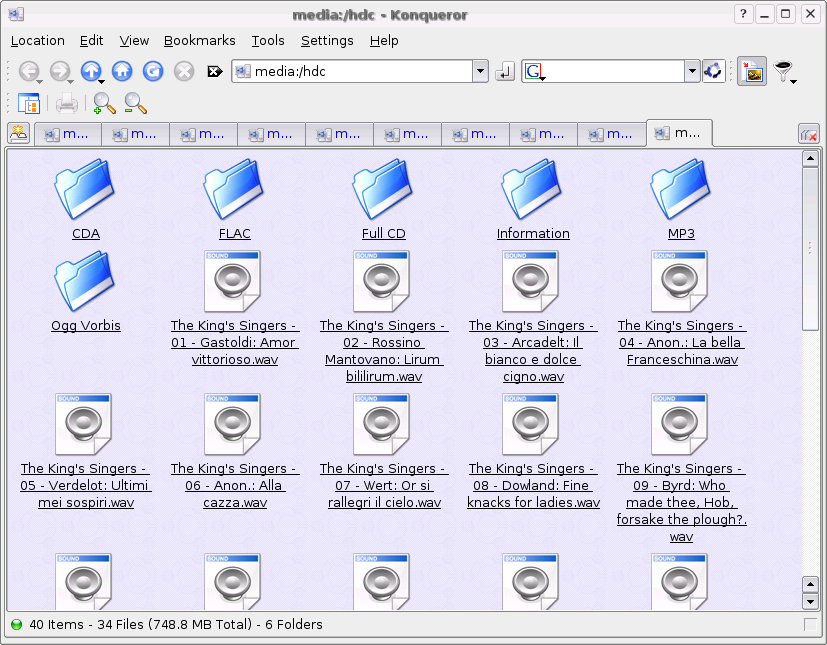Screen dimensions: 827x645
Task: Open the Information folder
Action: (x=533, y=199)
